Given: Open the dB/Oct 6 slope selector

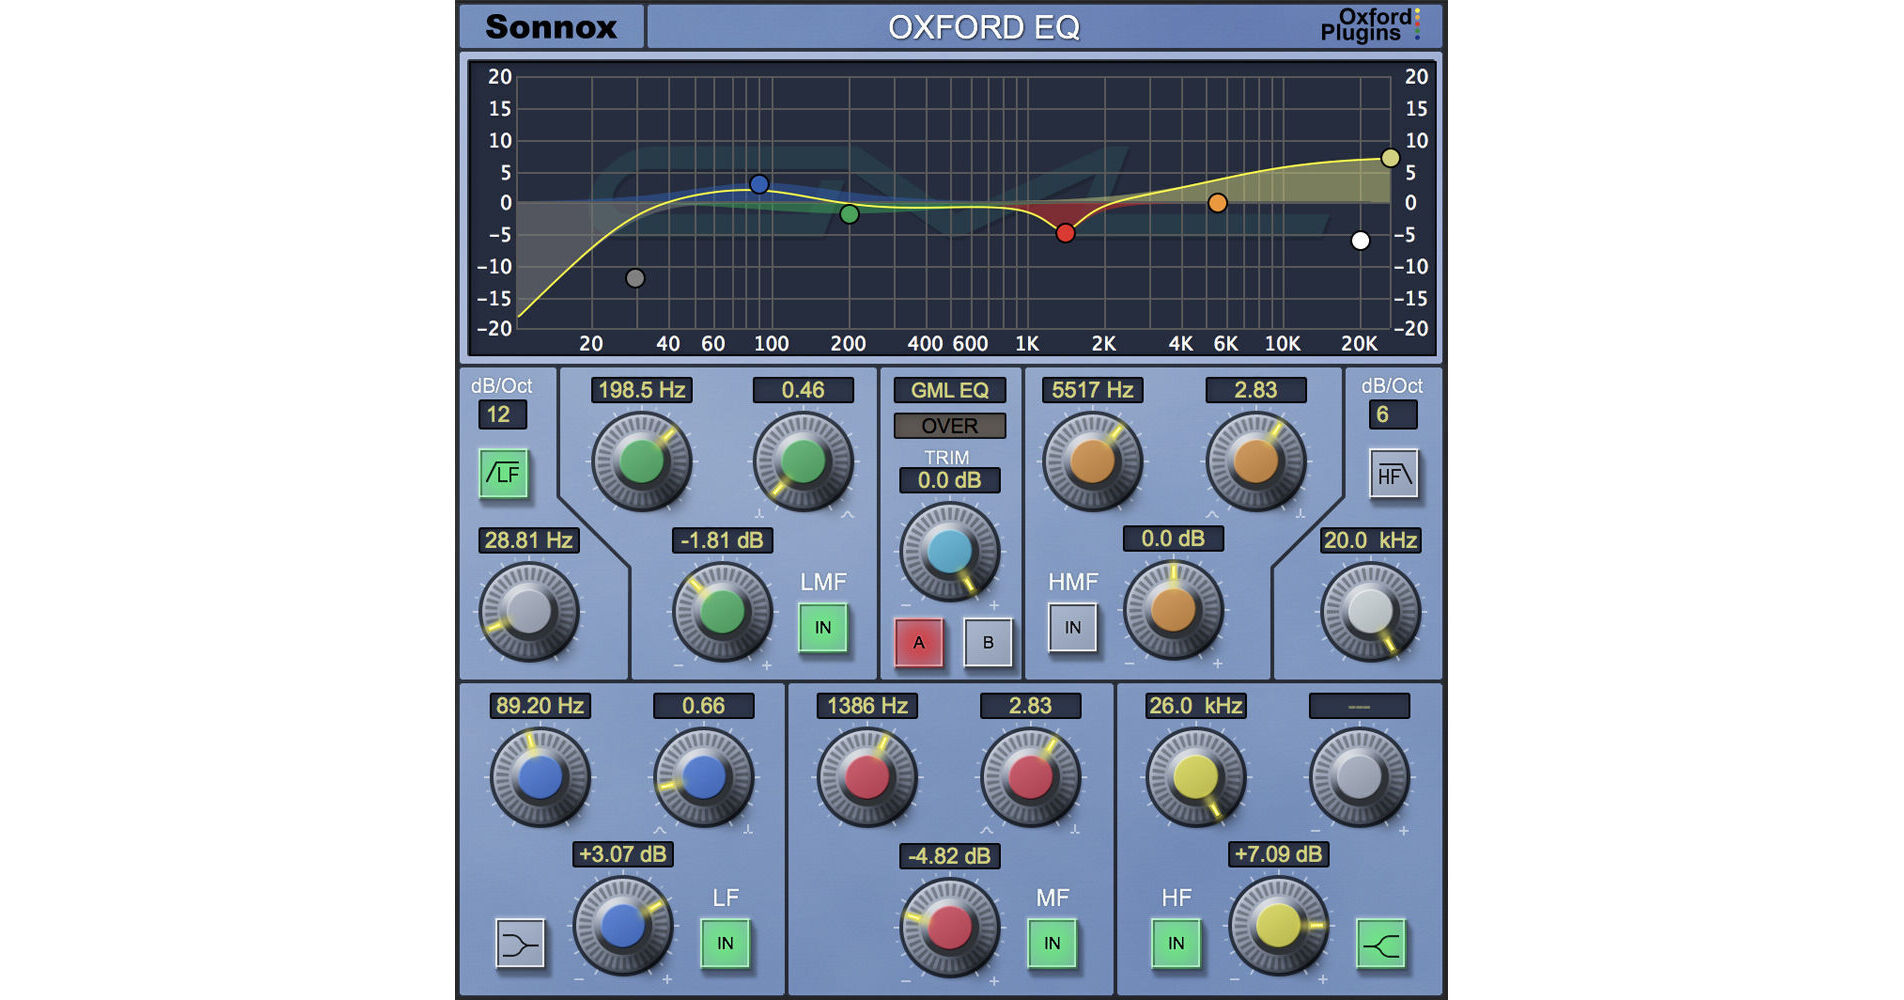Looking at the screenshot, I should (x=1392, y=414).
